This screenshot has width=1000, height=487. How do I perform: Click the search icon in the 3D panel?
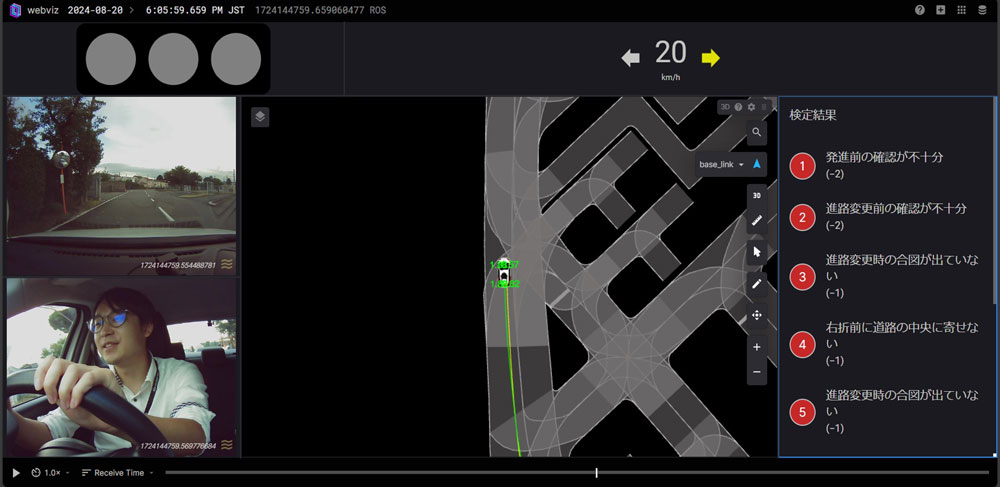tap(756, 133)
